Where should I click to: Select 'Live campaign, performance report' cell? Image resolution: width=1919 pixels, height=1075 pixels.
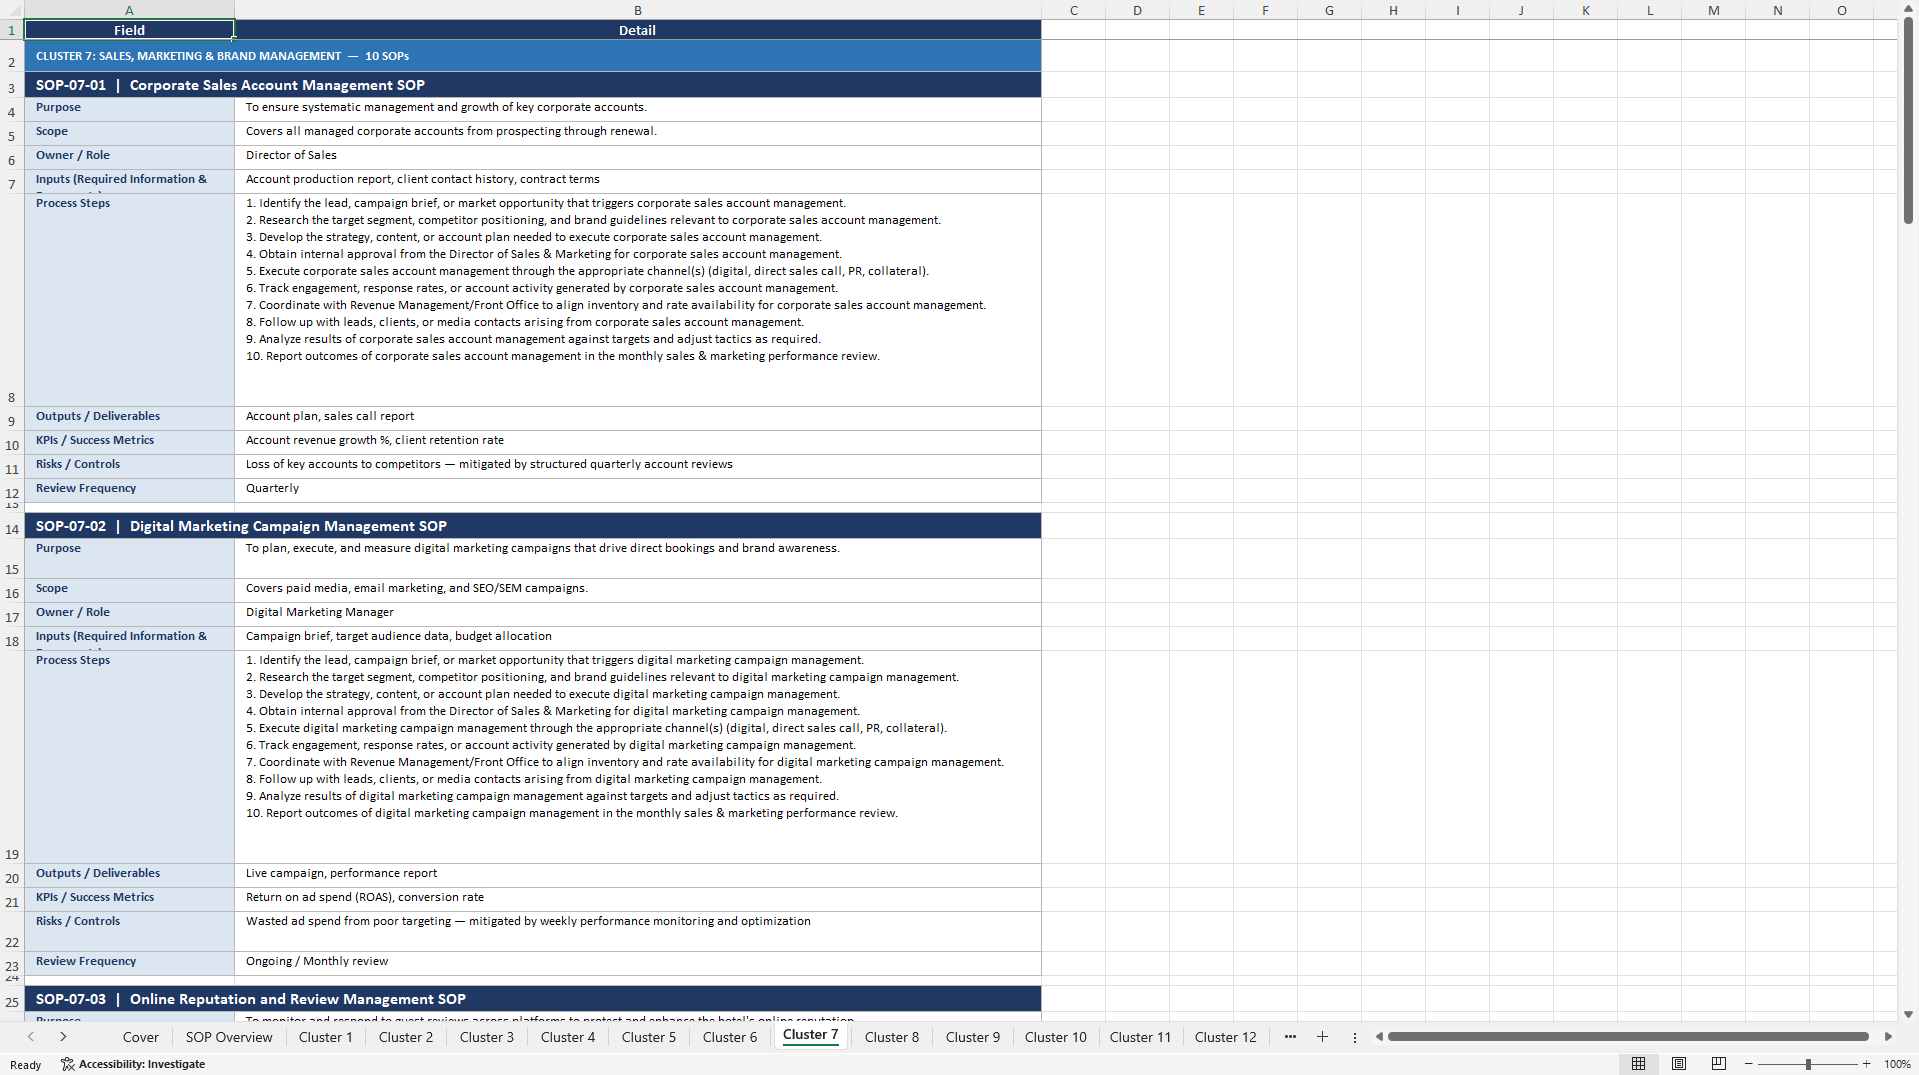click(637, 874)
